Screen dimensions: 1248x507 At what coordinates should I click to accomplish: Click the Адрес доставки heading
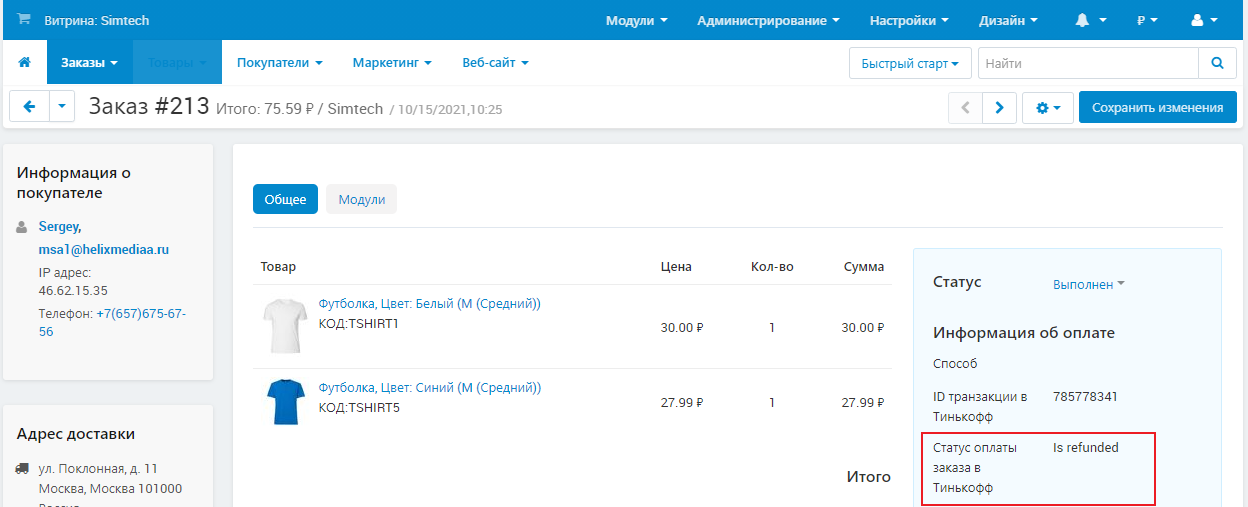(x=76, y=433)
